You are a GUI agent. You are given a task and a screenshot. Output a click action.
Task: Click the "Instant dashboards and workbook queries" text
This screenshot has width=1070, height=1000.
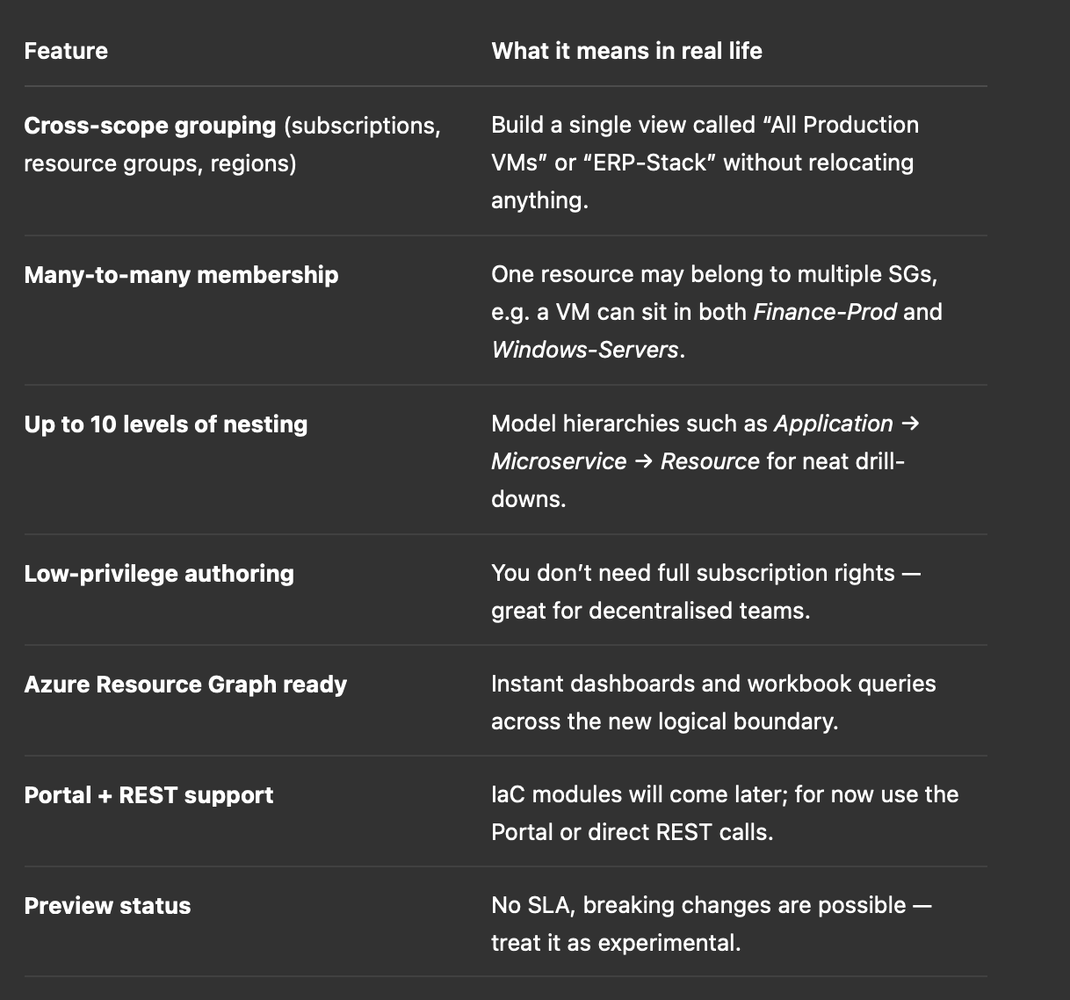click(x=714, y=684)
